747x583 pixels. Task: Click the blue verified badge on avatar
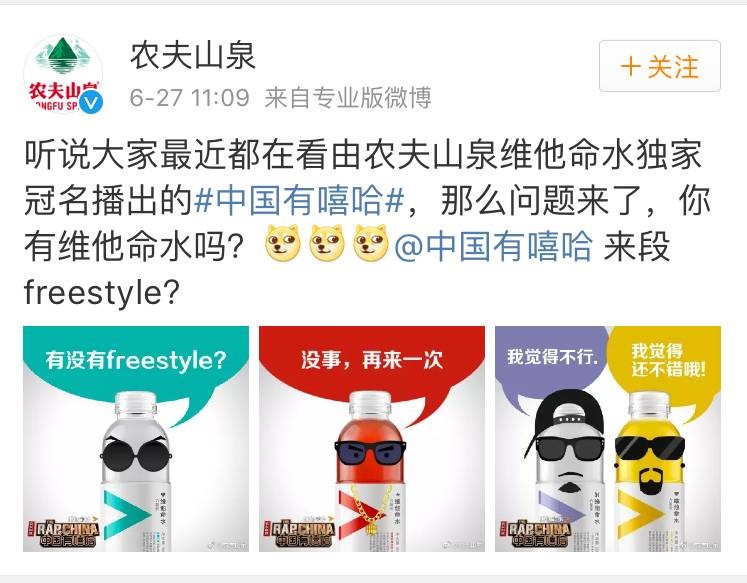click(x=91, y=102)
